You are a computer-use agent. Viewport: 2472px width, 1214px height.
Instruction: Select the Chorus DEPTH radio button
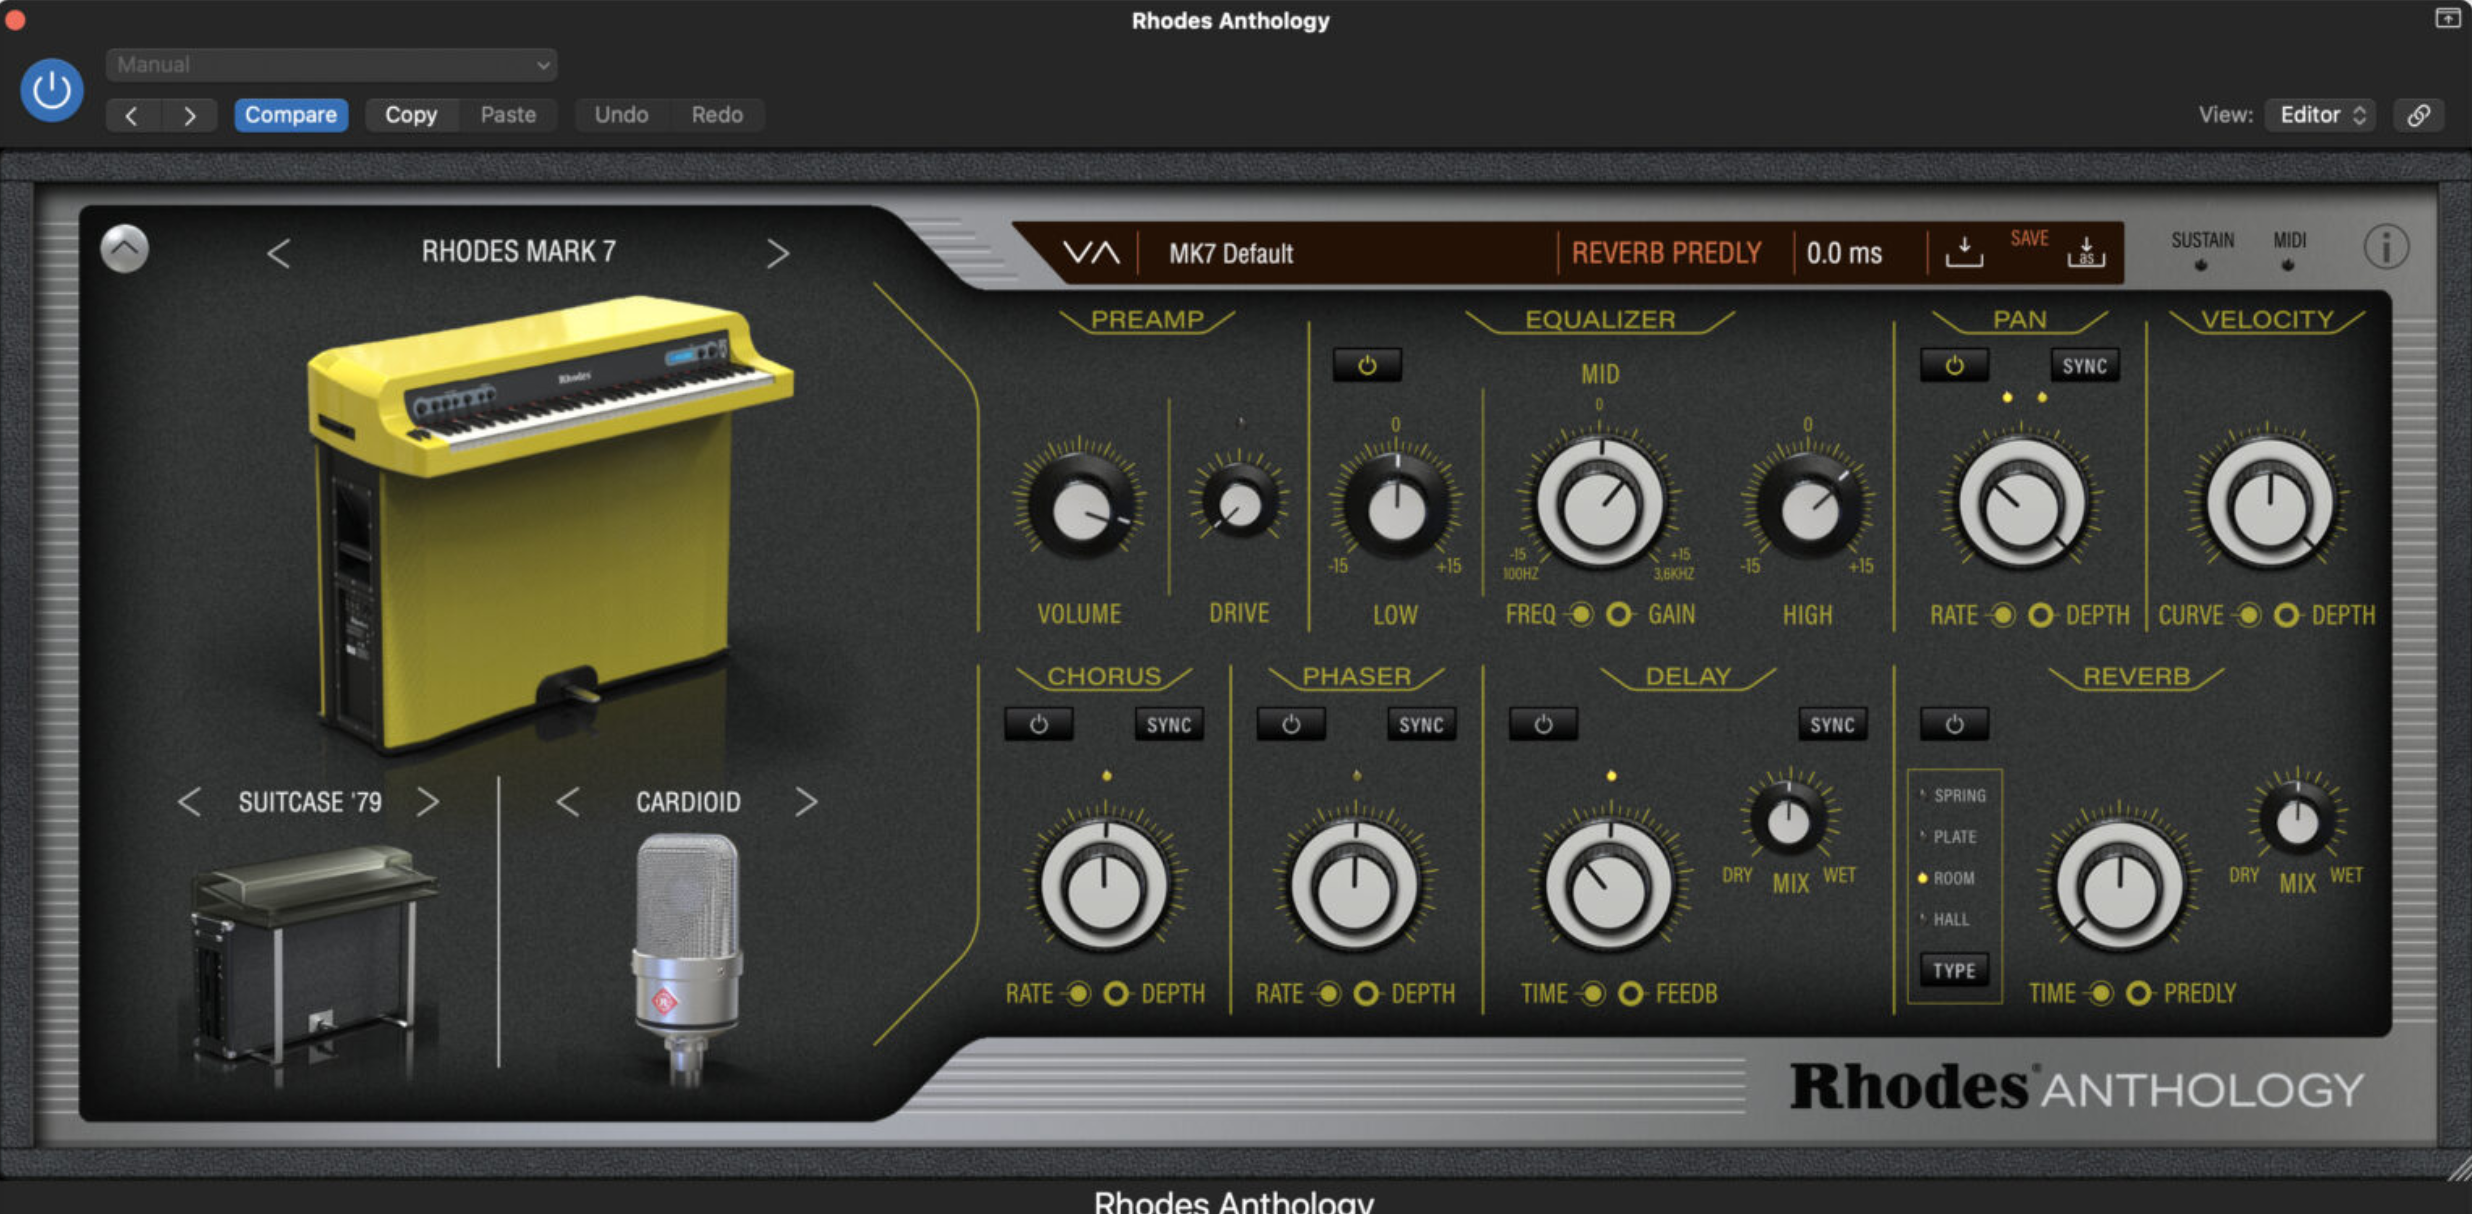[1116, 993]
